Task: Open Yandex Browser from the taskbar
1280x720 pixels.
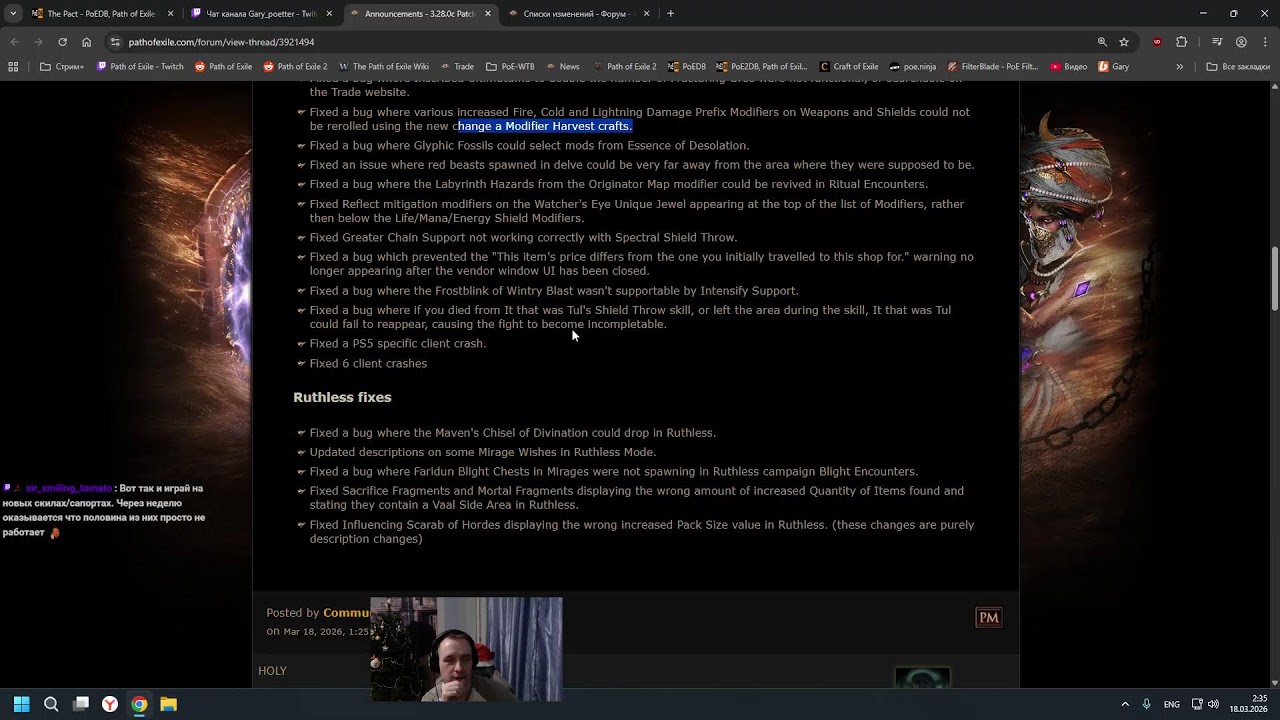Action: point(110,704)
